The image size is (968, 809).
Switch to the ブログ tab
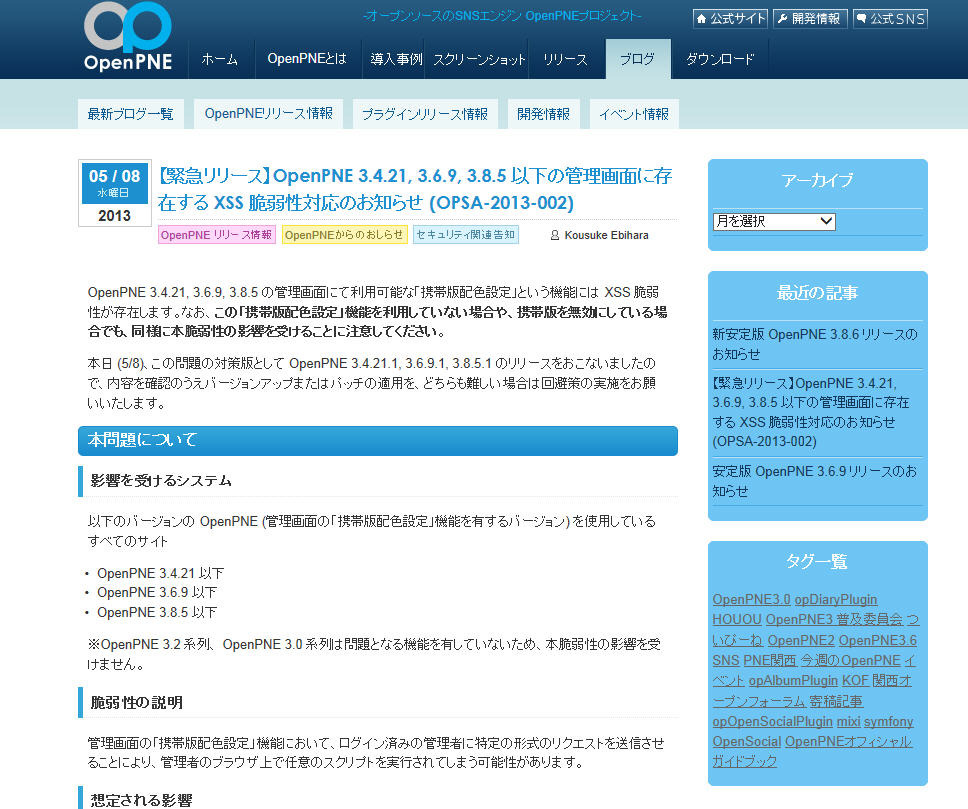coord(637,59)
